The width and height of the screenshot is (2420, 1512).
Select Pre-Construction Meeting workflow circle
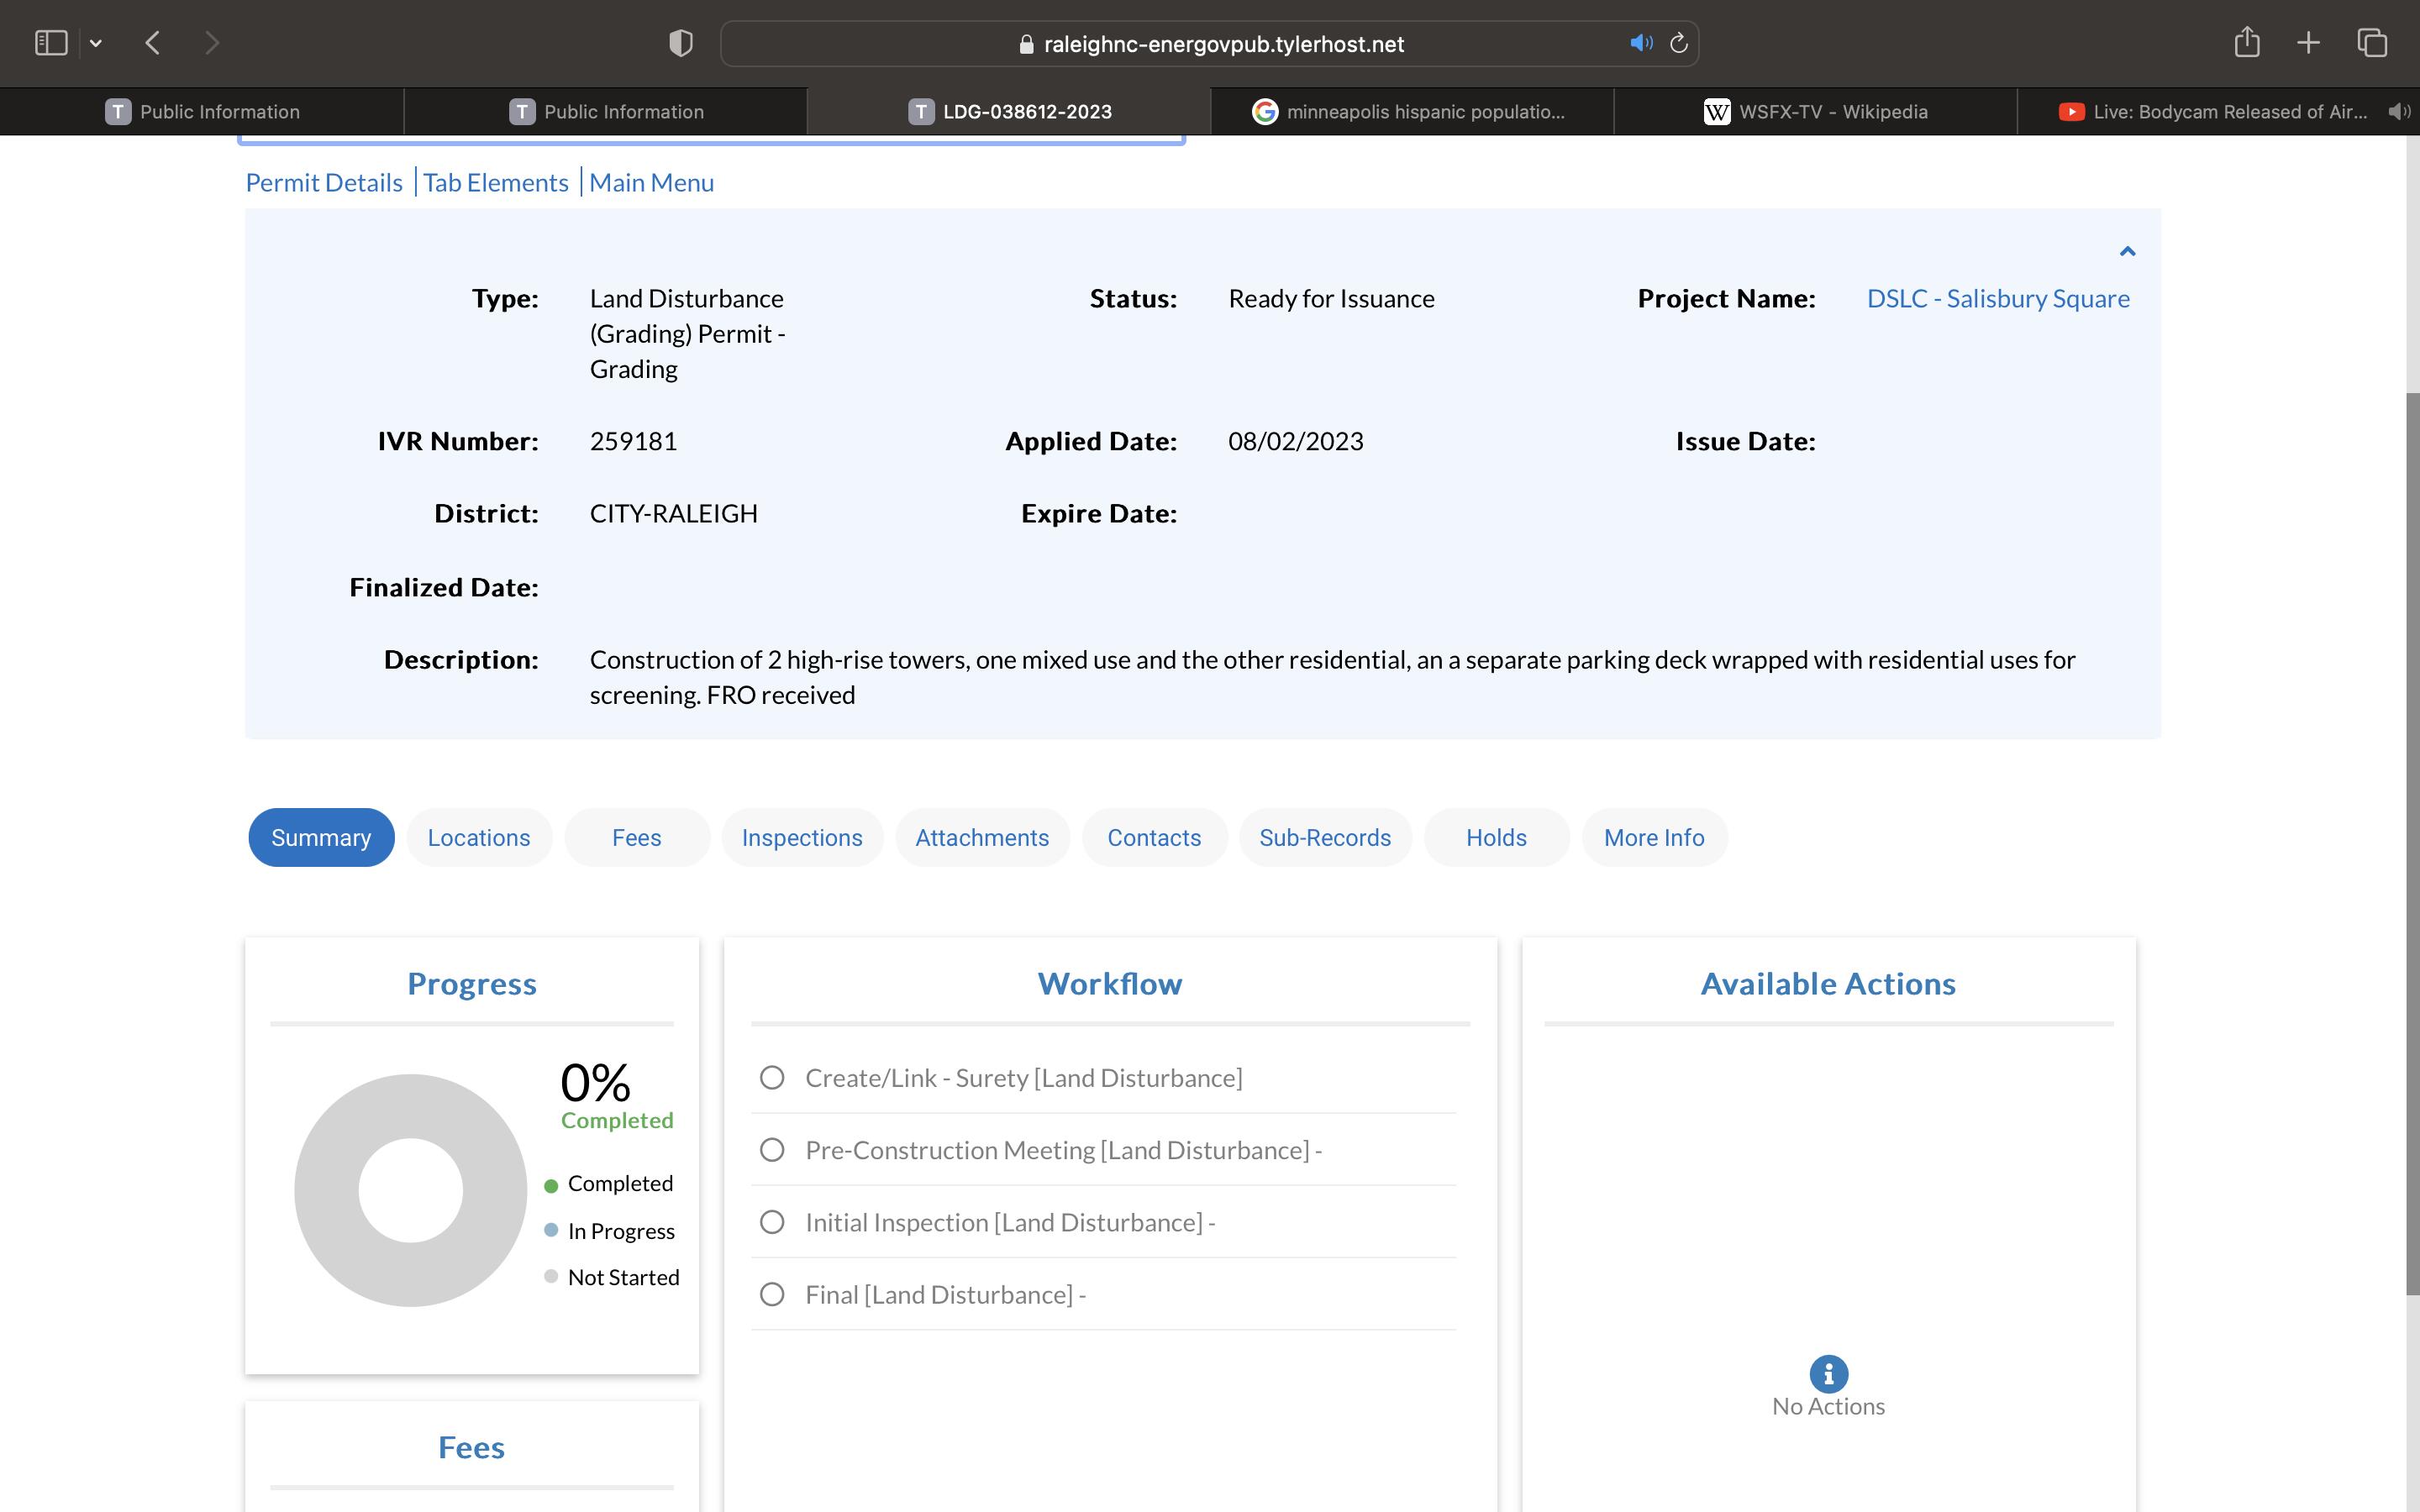pos(772,1150)
